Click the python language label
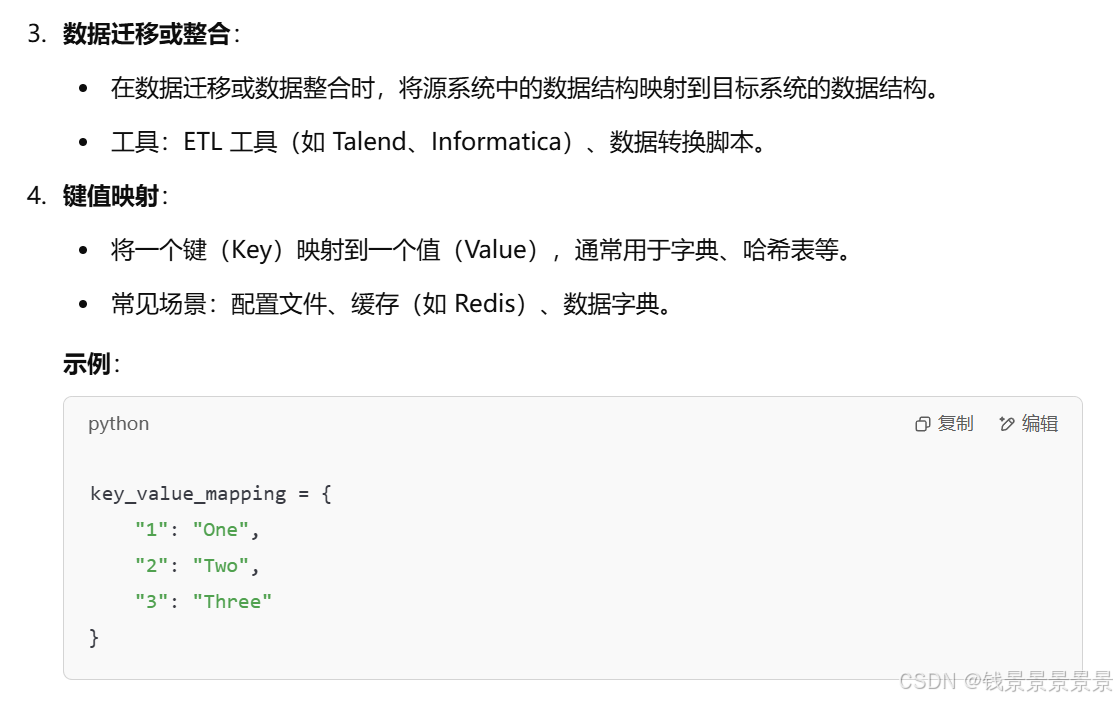The width and height of the screenshot is (1117, 701). coord(118,424)
